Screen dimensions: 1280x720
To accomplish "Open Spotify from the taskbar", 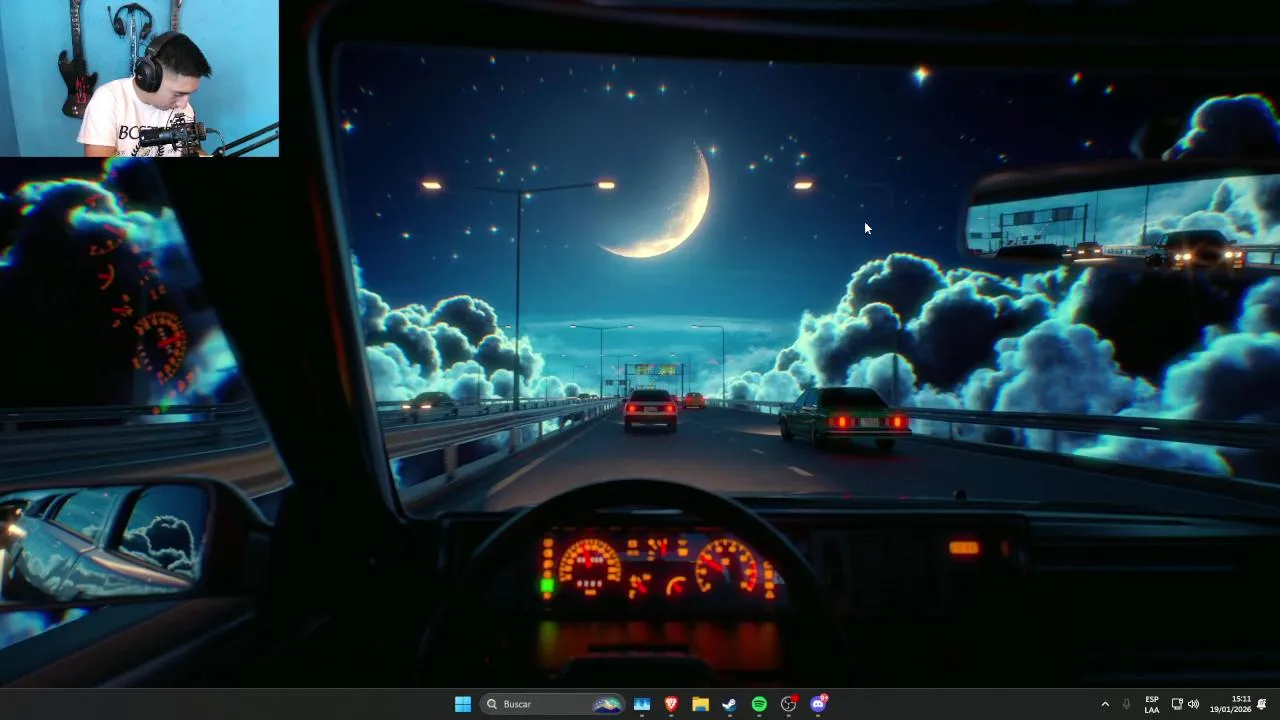I will [759, 704].
